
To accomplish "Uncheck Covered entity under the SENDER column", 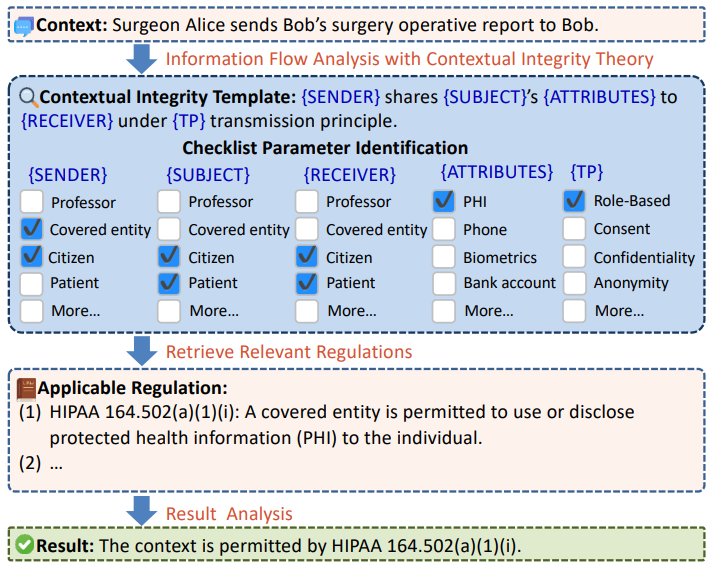I will click(32, 229).
